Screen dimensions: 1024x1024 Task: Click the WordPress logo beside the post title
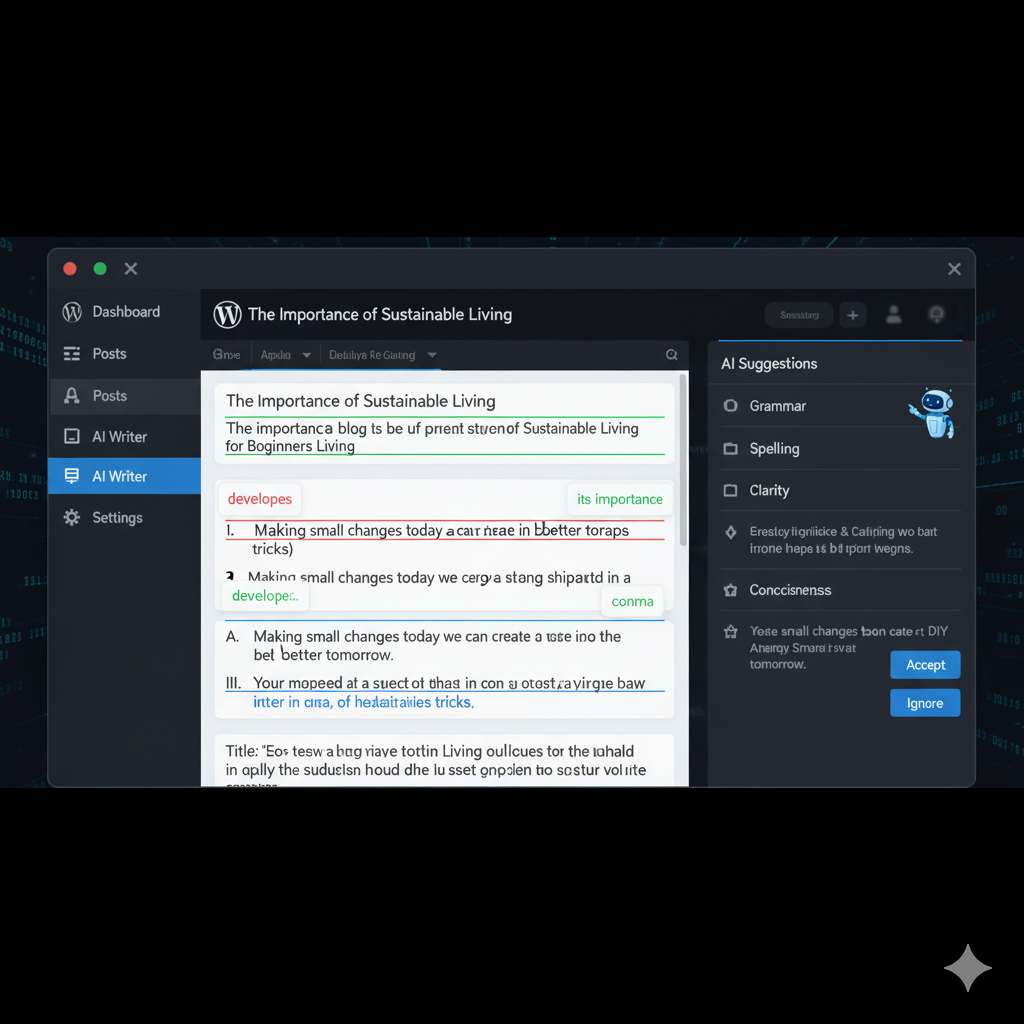coord(227,314)
